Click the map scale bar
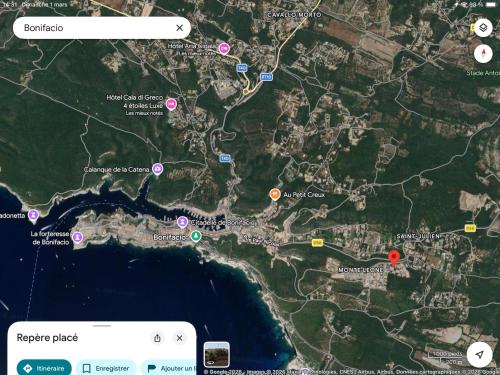Viewport: 500px width, 375px height. tap(446, 358)
